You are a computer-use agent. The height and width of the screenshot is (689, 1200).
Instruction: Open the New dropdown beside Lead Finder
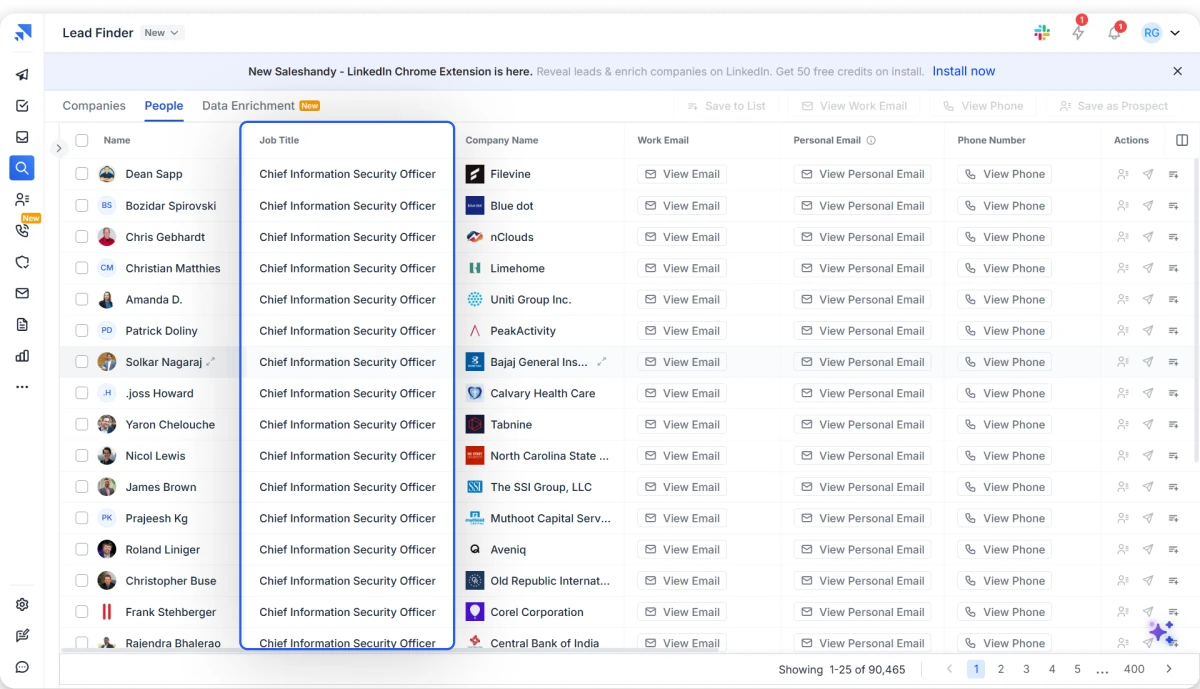point(162,33)
